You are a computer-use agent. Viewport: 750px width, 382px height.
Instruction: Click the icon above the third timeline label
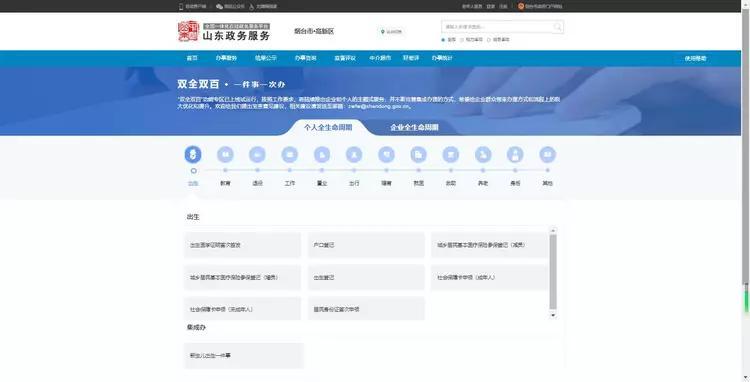257,154
